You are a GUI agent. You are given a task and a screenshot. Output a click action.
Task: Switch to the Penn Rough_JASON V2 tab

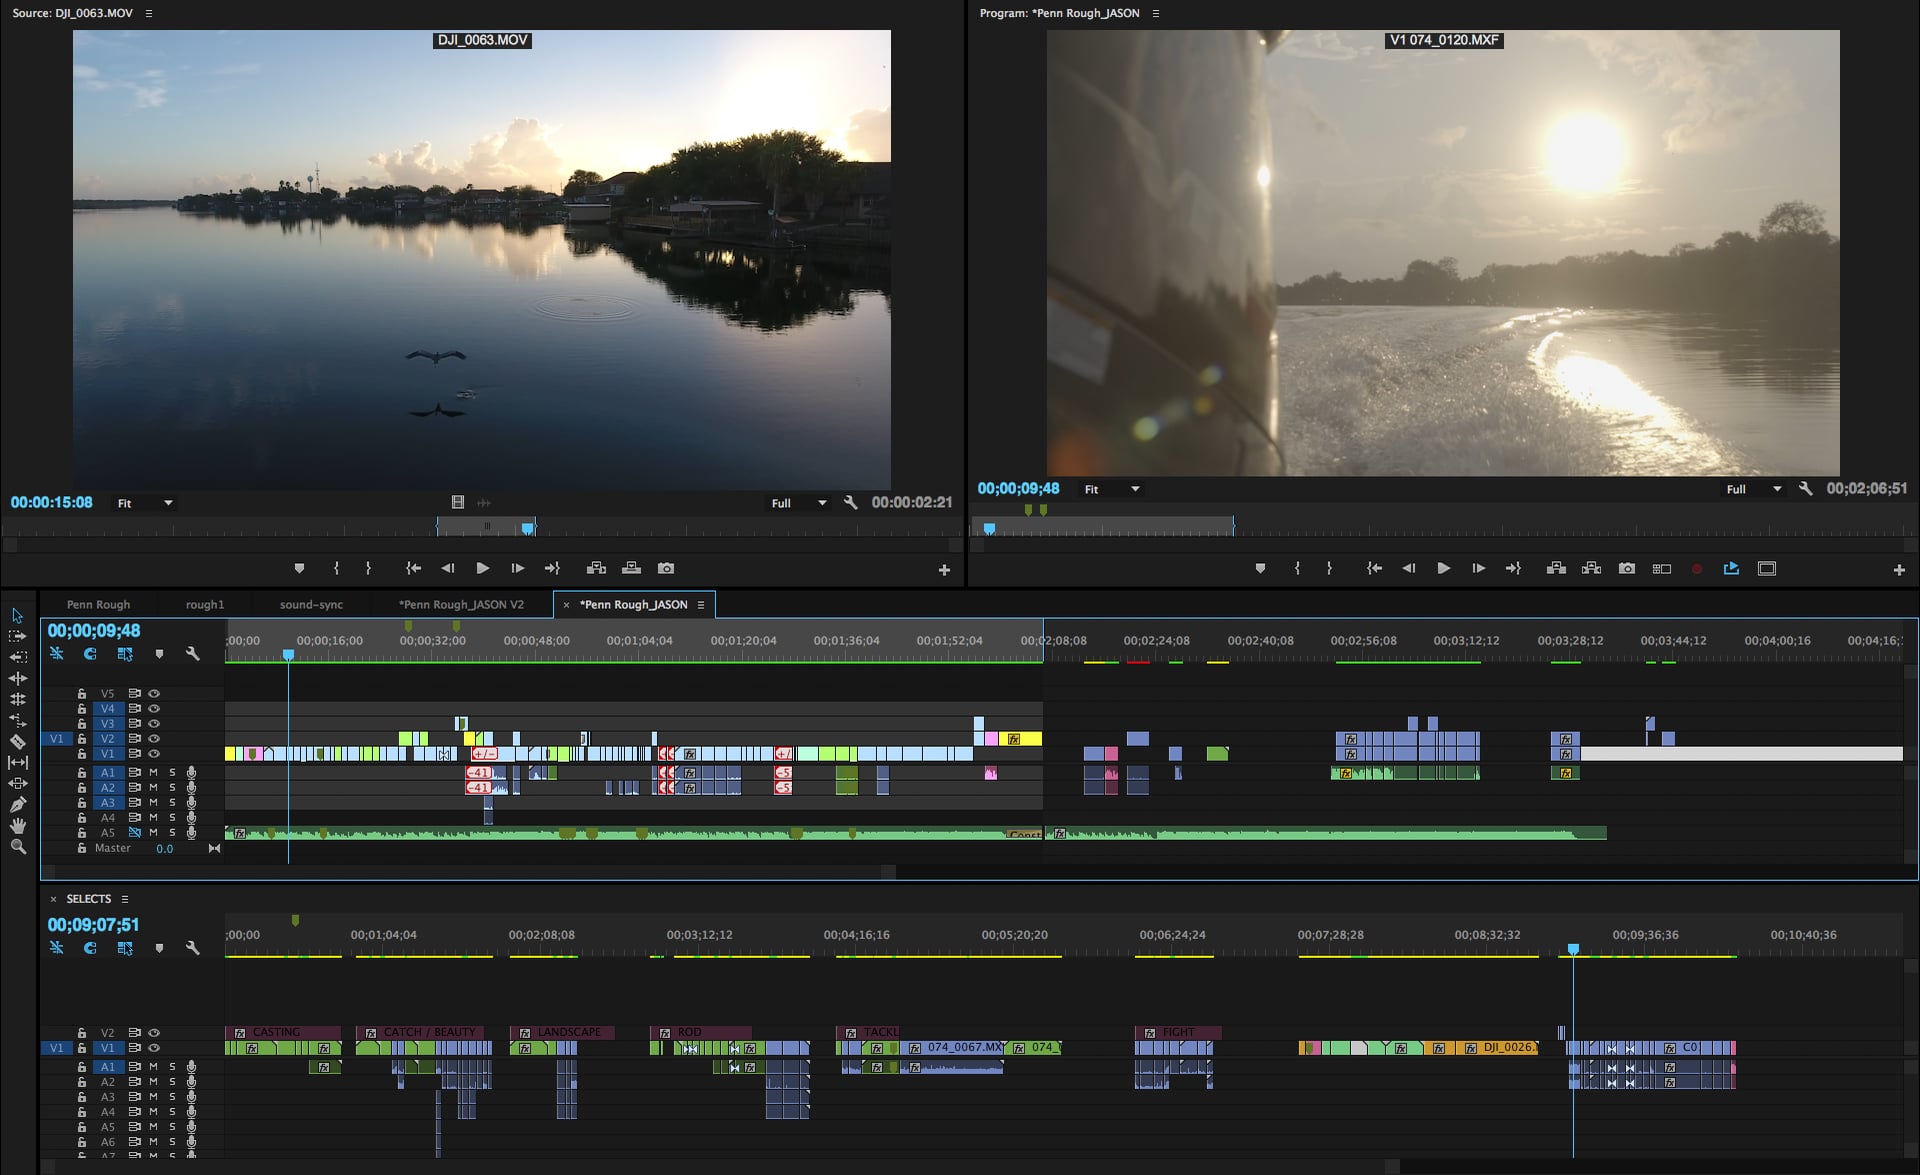click(x=461, y=604)
